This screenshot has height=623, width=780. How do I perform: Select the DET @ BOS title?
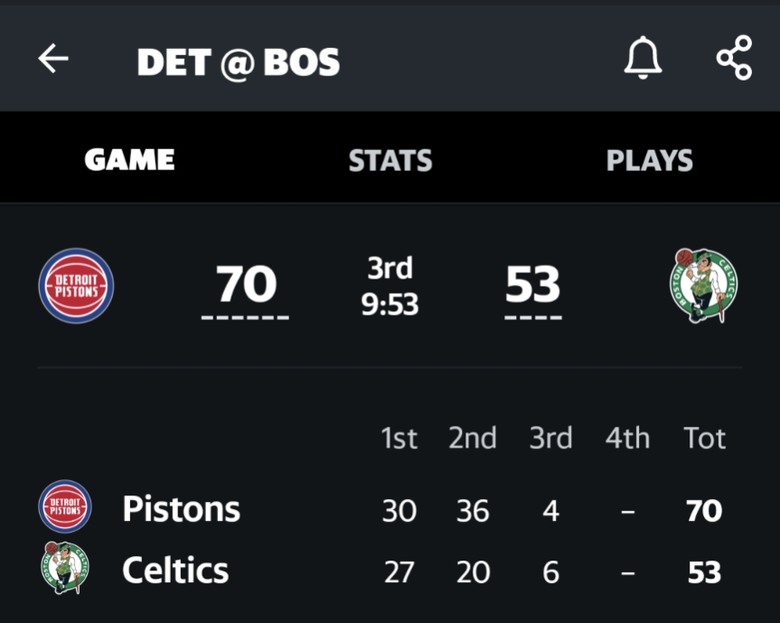(x=238, y=62)
